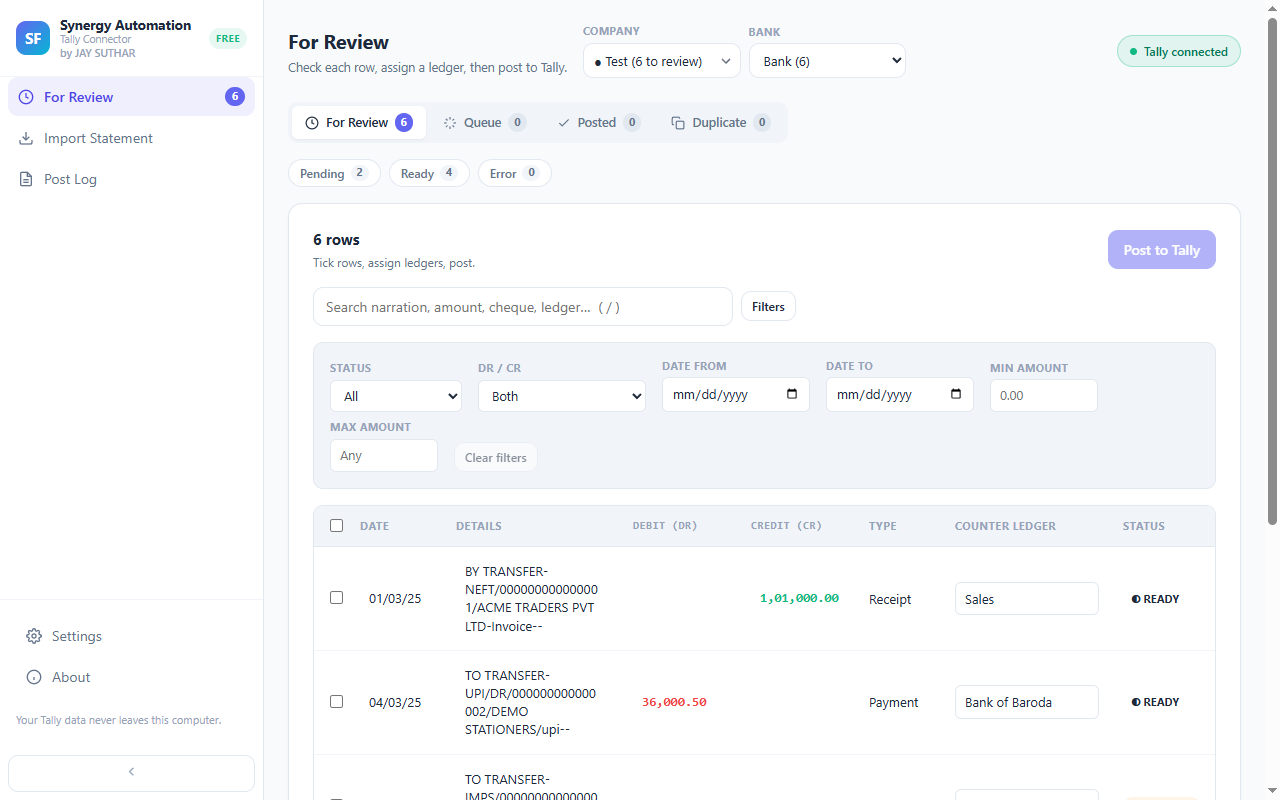This screenshot has height=800, width=1280.
Task: Click the READY status of the Bank of Baroda row
Action: [1155, 702]
